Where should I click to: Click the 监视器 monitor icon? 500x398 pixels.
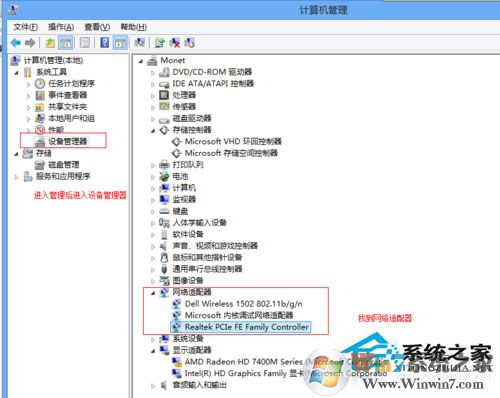(164, 199)
